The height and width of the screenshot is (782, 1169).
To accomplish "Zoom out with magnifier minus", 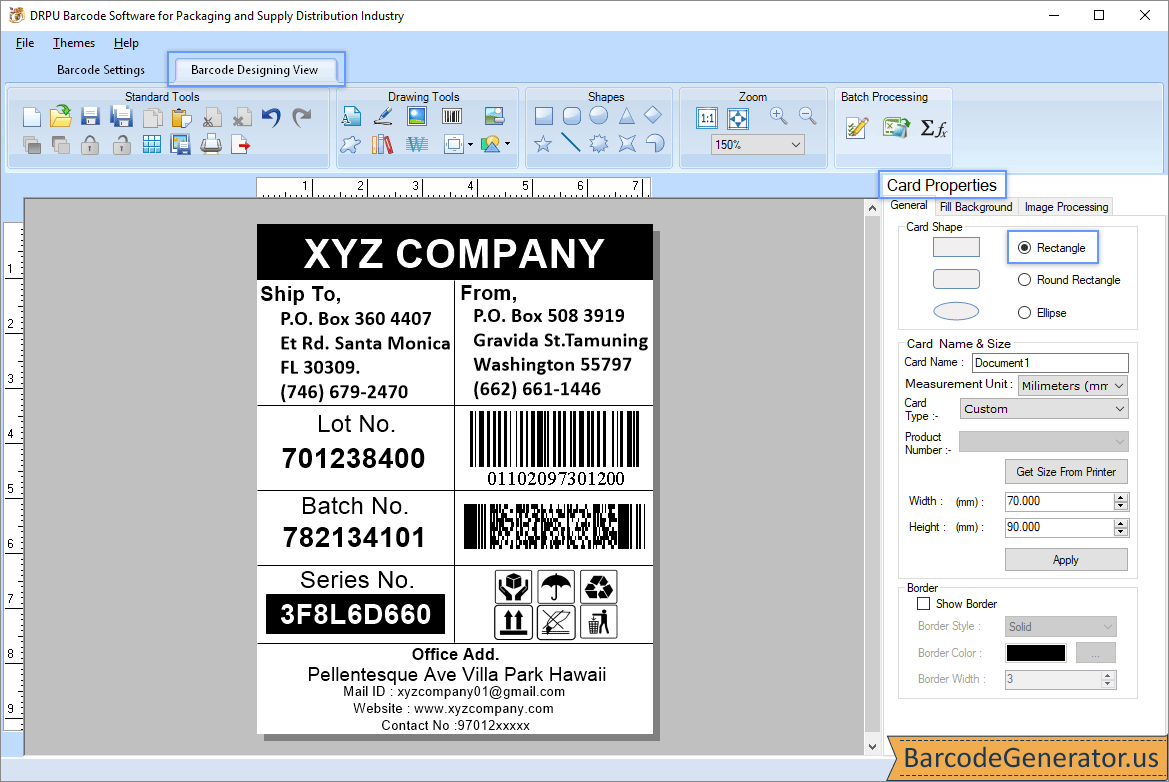I will click(x=807, y=116).
